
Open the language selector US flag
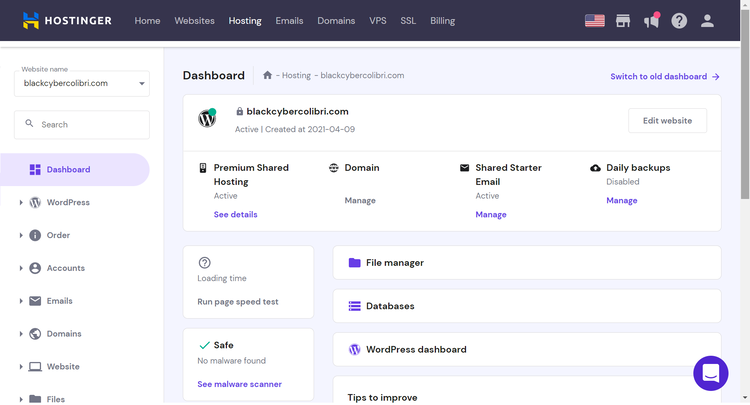[595, 21]
